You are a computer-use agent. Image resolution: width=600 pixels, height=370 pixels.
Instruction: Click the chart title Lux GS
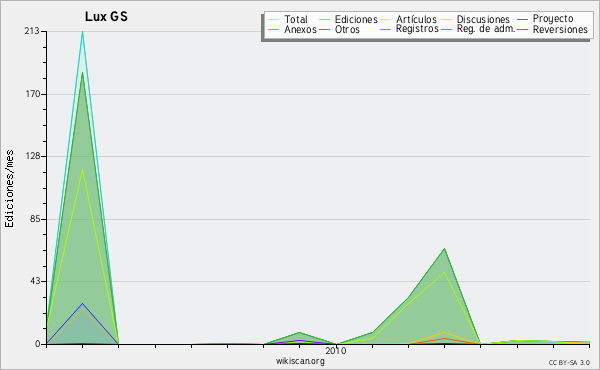pos(106,16)
